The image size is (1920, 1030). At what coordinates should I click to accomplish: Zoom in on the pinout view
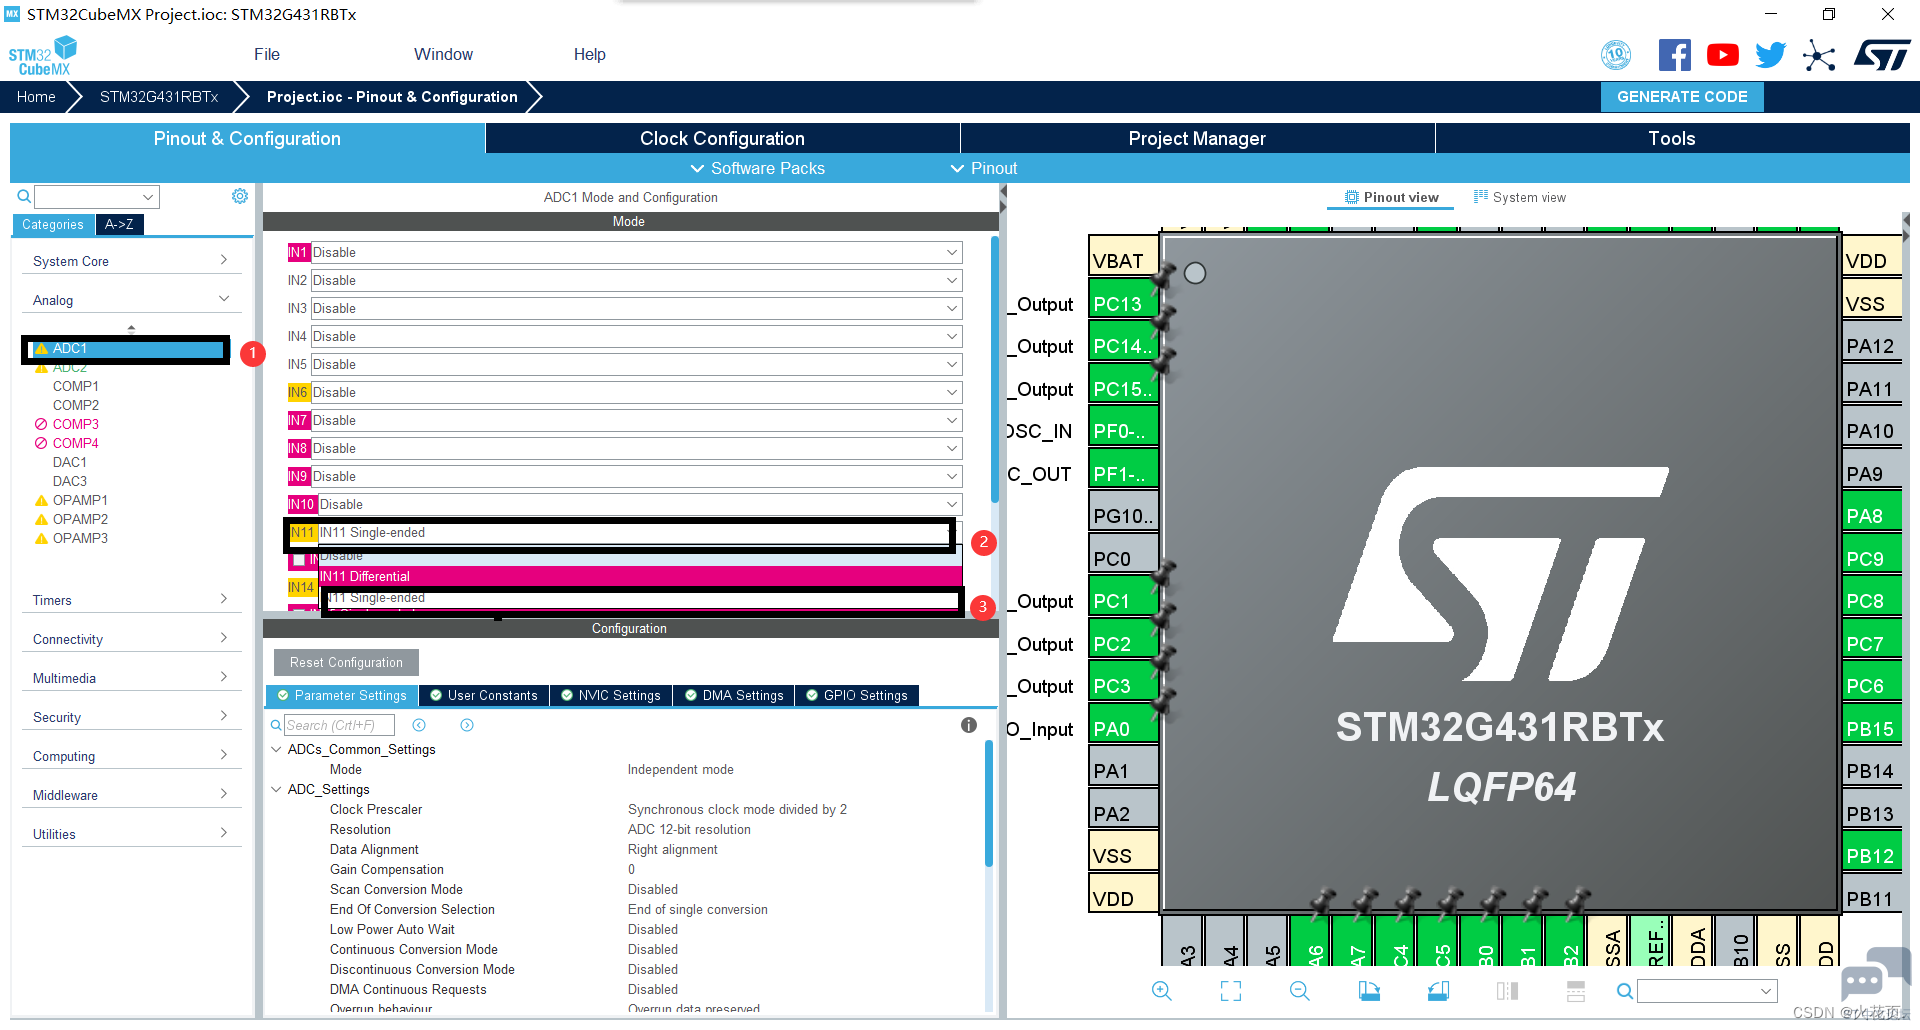point(1161,991)
